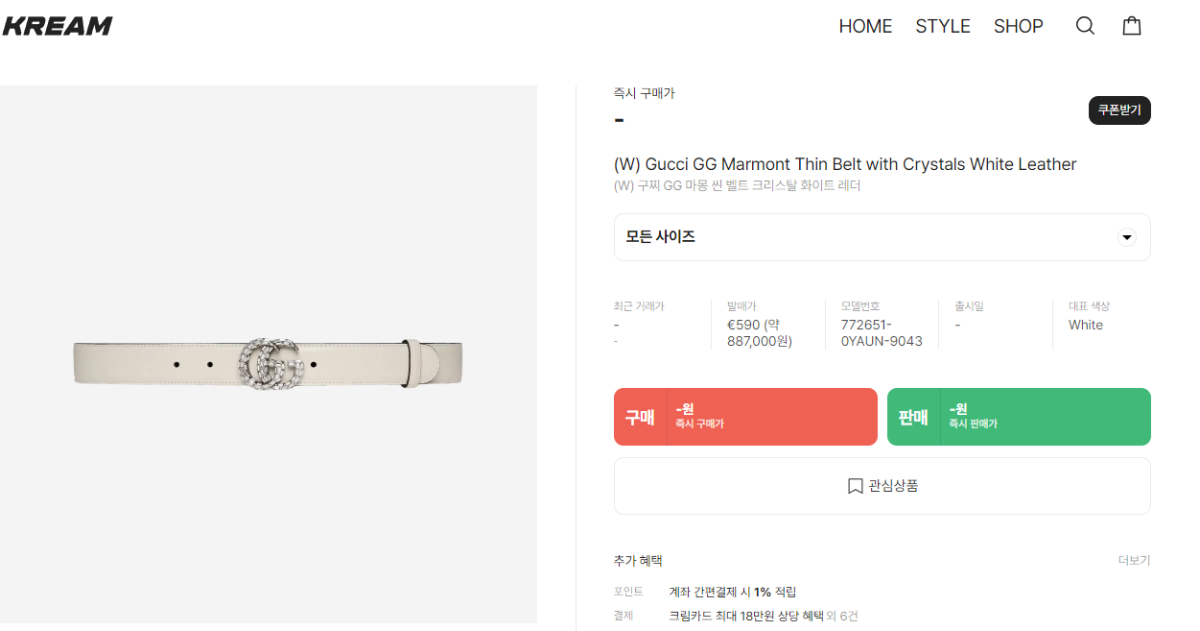Click the white Gucci belt product image
The image size is (1200, 631).
point(268,361)
